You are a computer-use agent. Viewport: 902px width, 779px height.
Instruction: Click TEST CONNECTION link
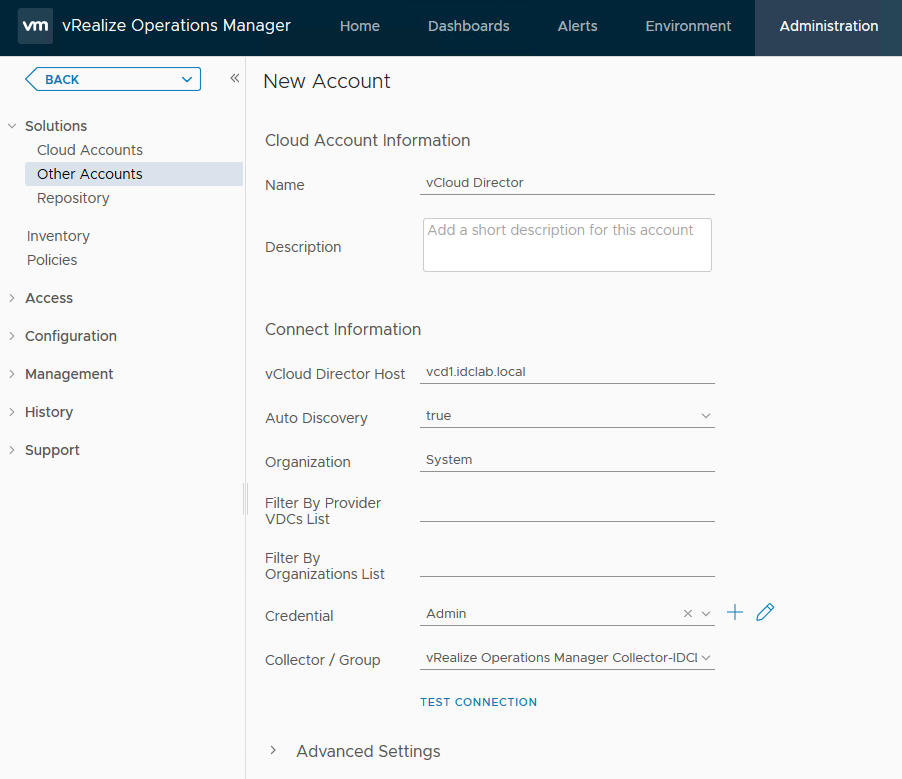click(x=479, y=702)
